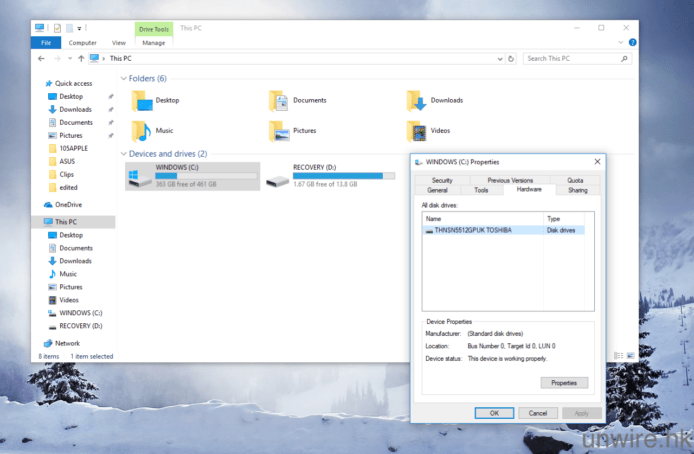Open the File ribbon menu
Image resolution: width=694 pixels, height=454 pixels.
pyautogui.click(x=45, y=43)
